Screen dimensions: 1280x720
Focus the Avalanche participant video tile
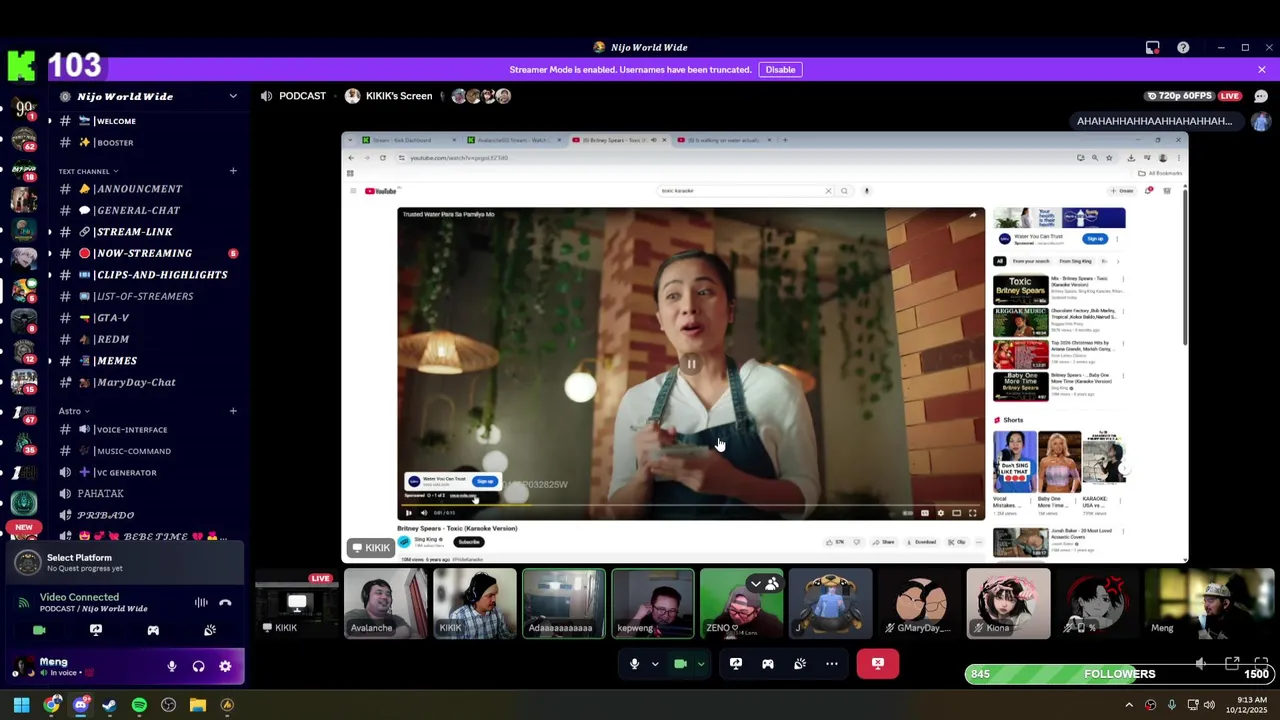(386, 603)
